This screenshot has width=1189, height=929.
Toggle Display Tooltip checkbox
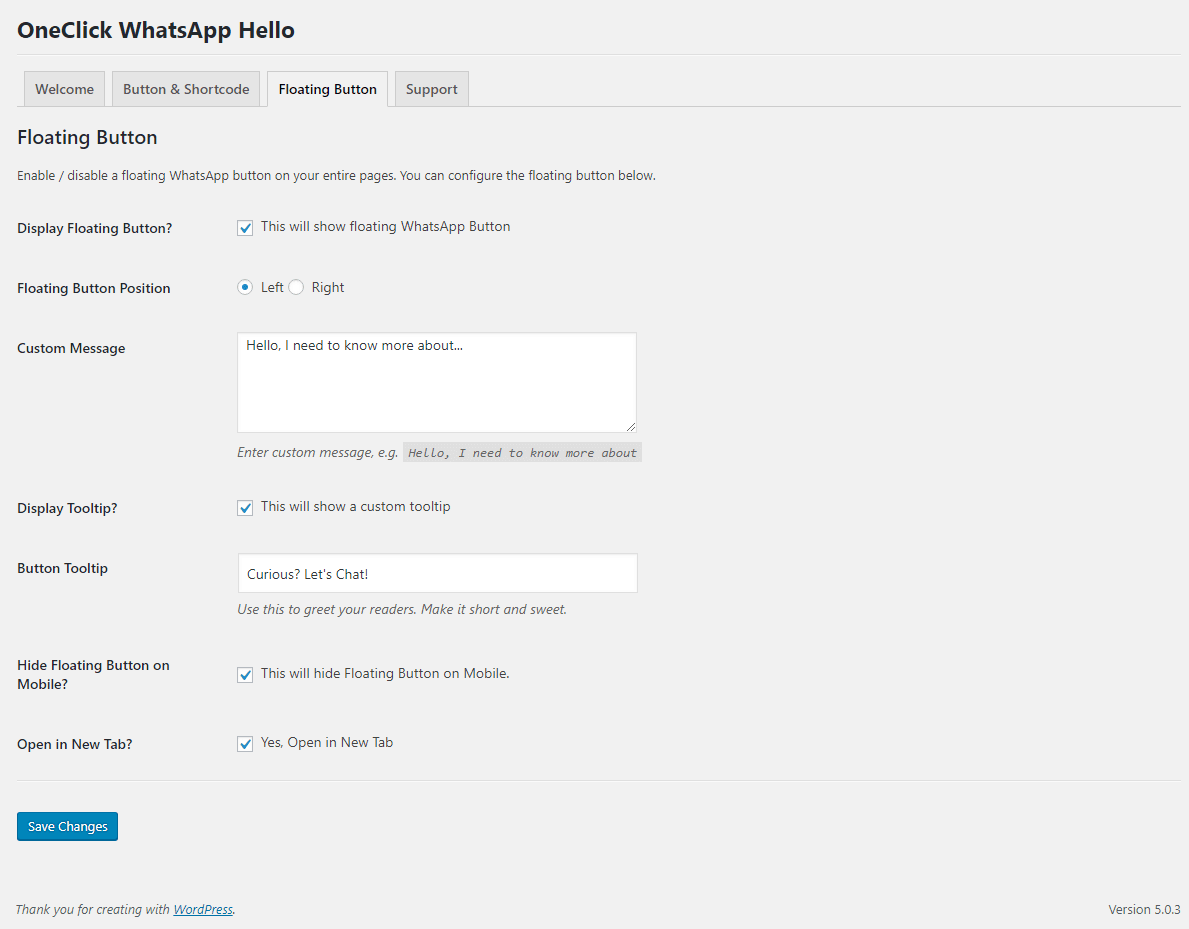[x=245, y=507]
